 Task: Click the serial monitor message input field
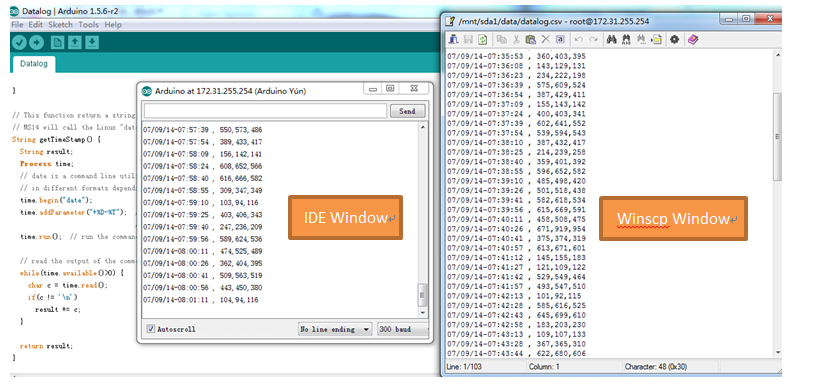click(x=265, y=111)
